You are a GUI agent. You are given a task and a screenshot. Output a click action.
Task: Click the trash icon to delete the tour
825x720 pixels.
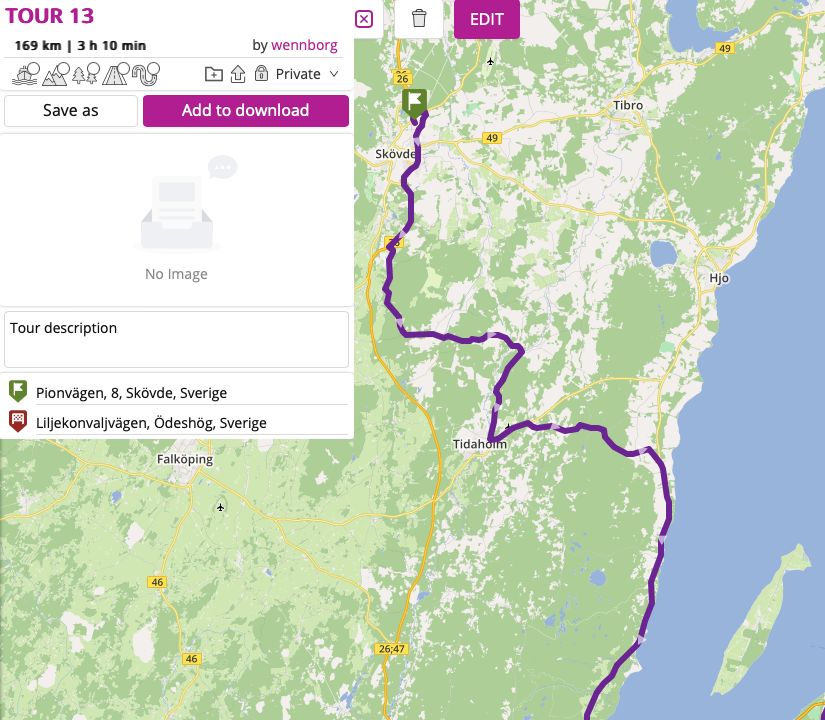pyautogui.click(x=417, y=19)
